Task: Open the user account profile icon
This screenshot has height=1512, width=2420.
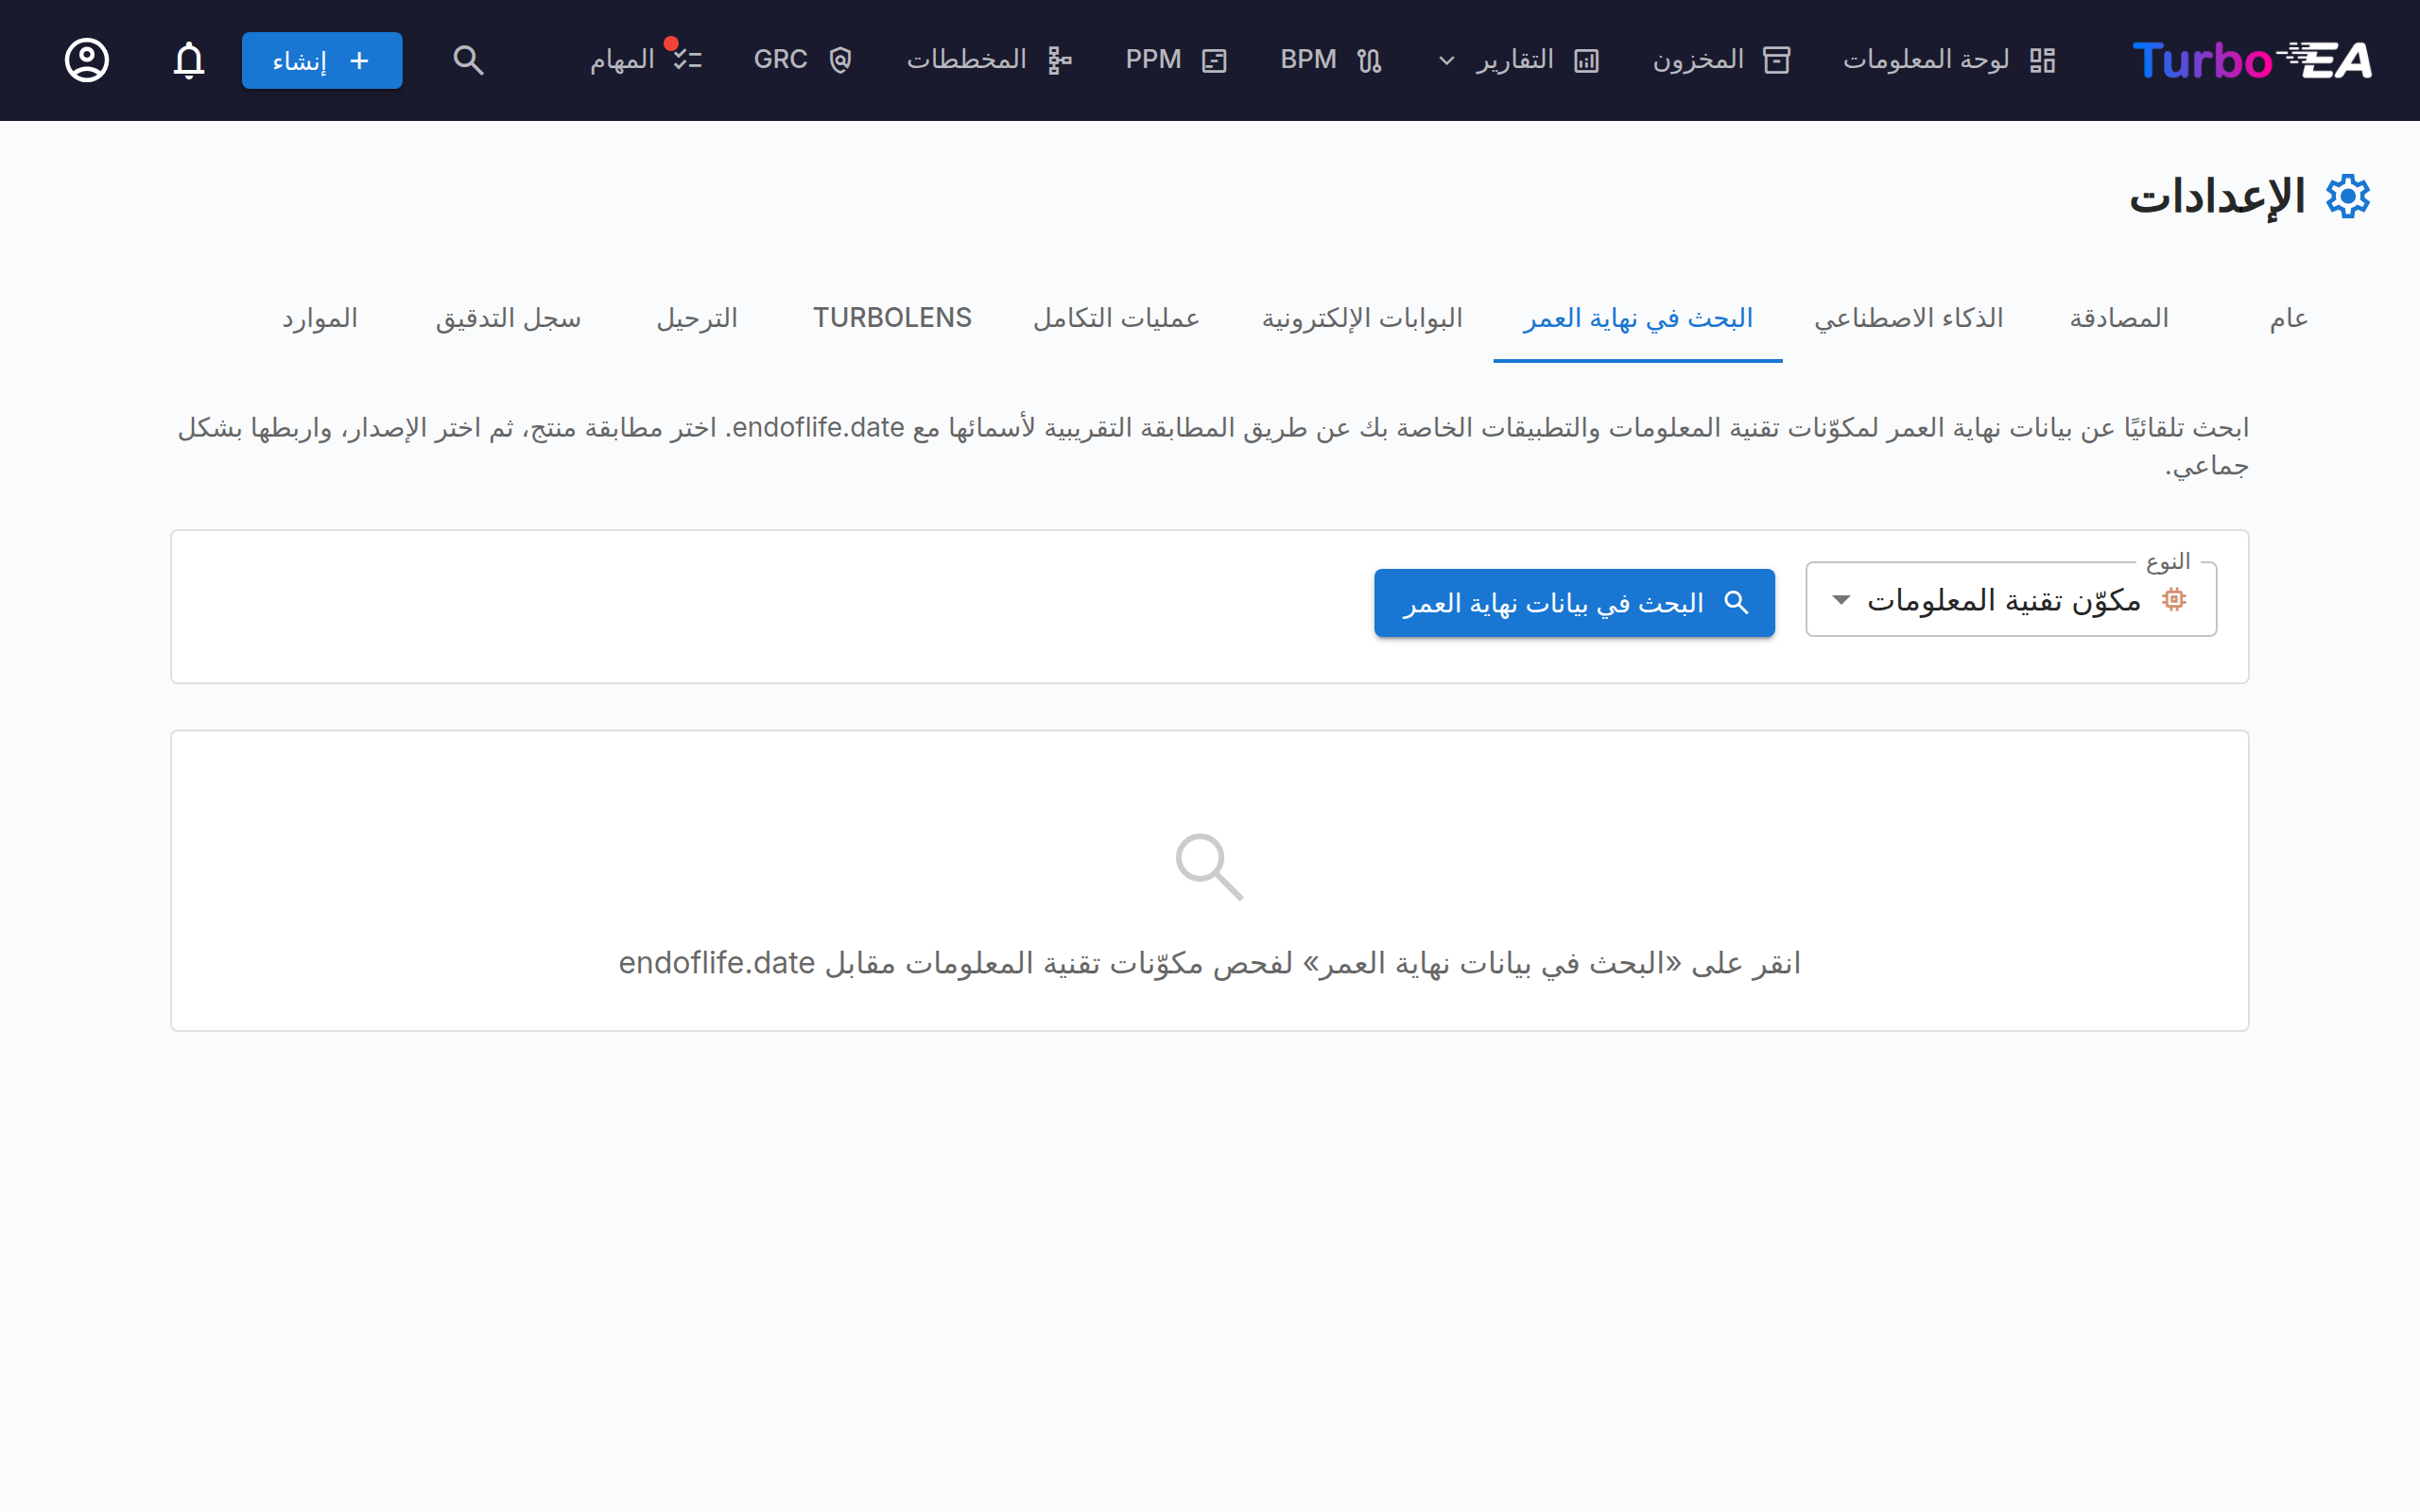Action: [87, 60]
